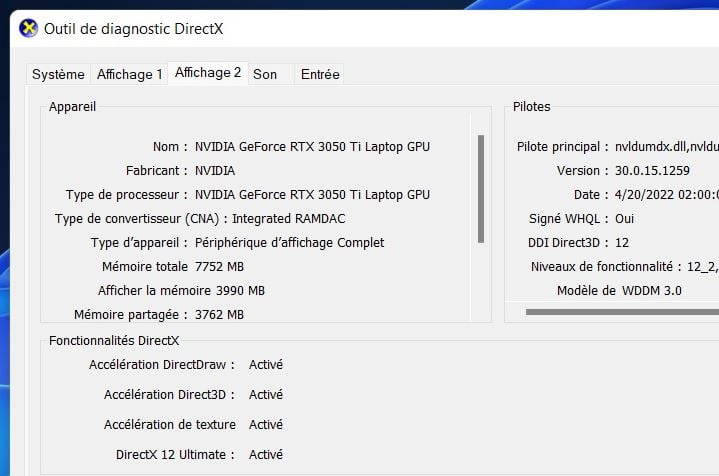
Task: Click the DirectX 12 Ultimate Activé status
Action: (266, 454)
